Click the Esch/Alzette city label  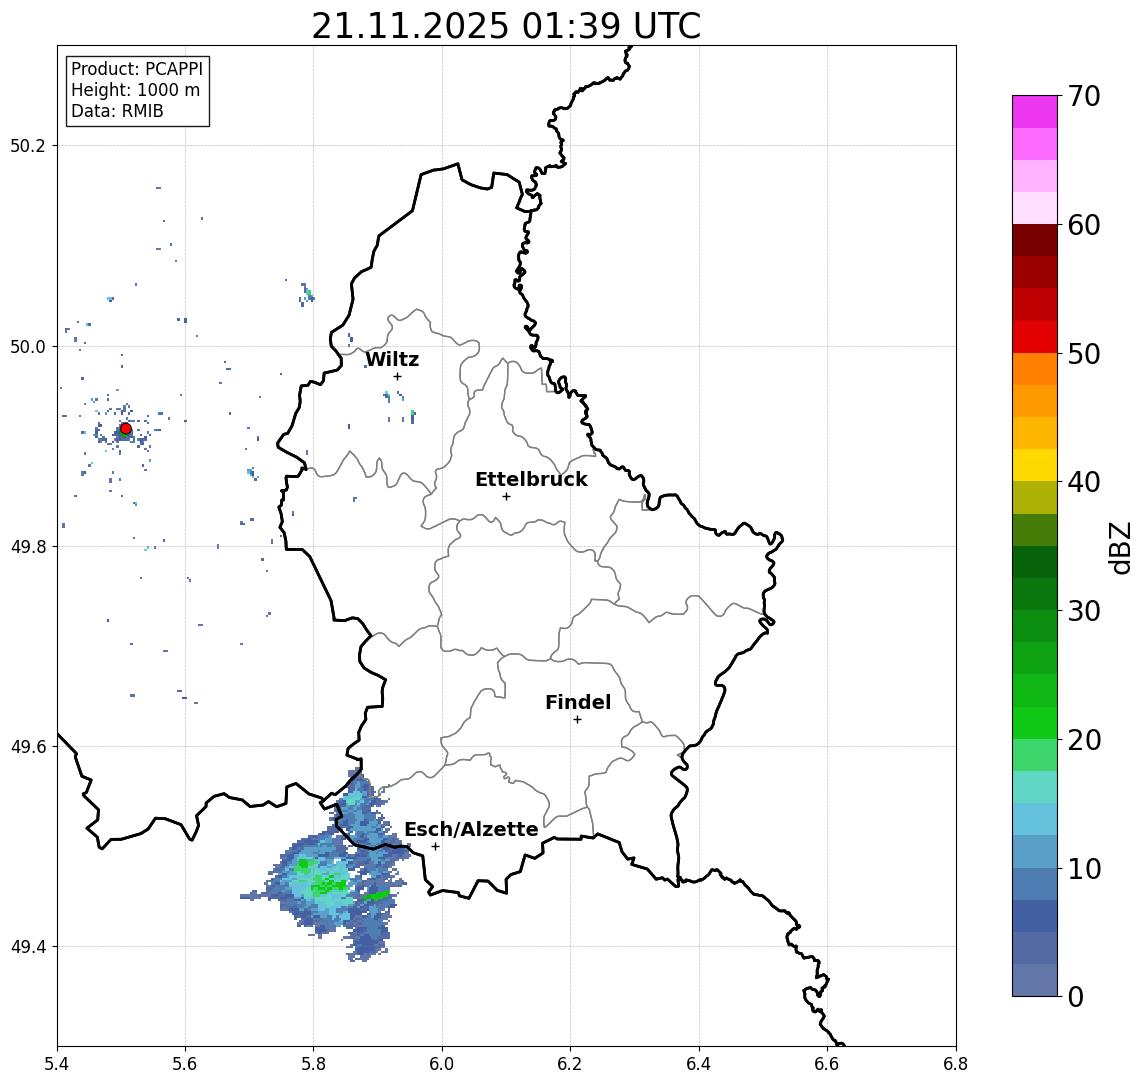click(471, 829)
